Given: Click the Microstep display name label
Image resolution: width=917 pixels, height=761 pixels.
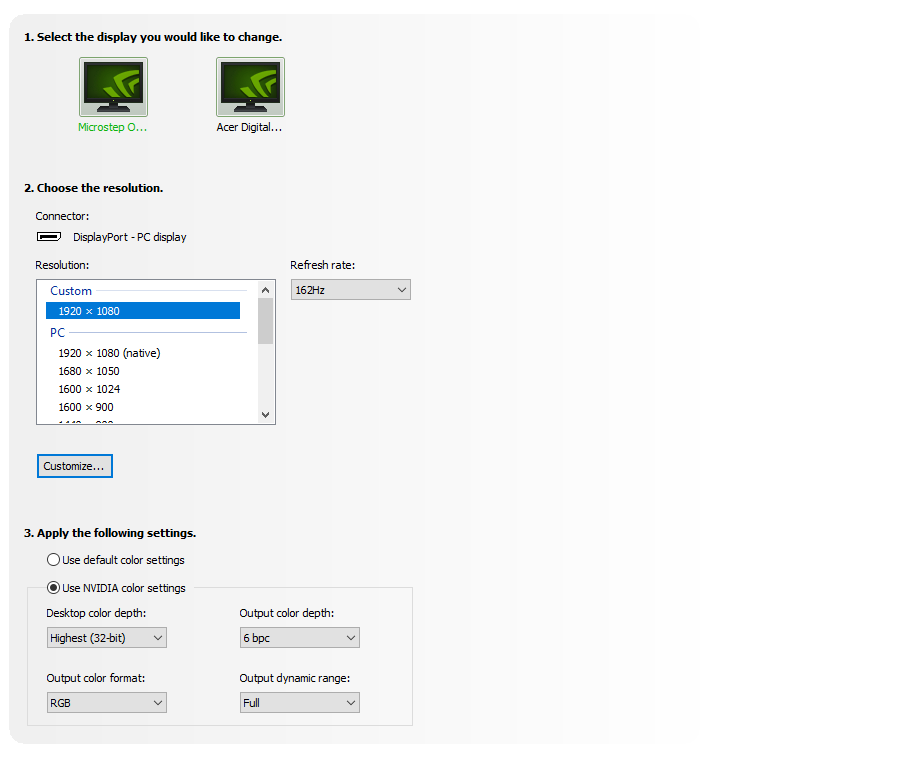Looking at the screenshot, I should [x=113, y=128].
